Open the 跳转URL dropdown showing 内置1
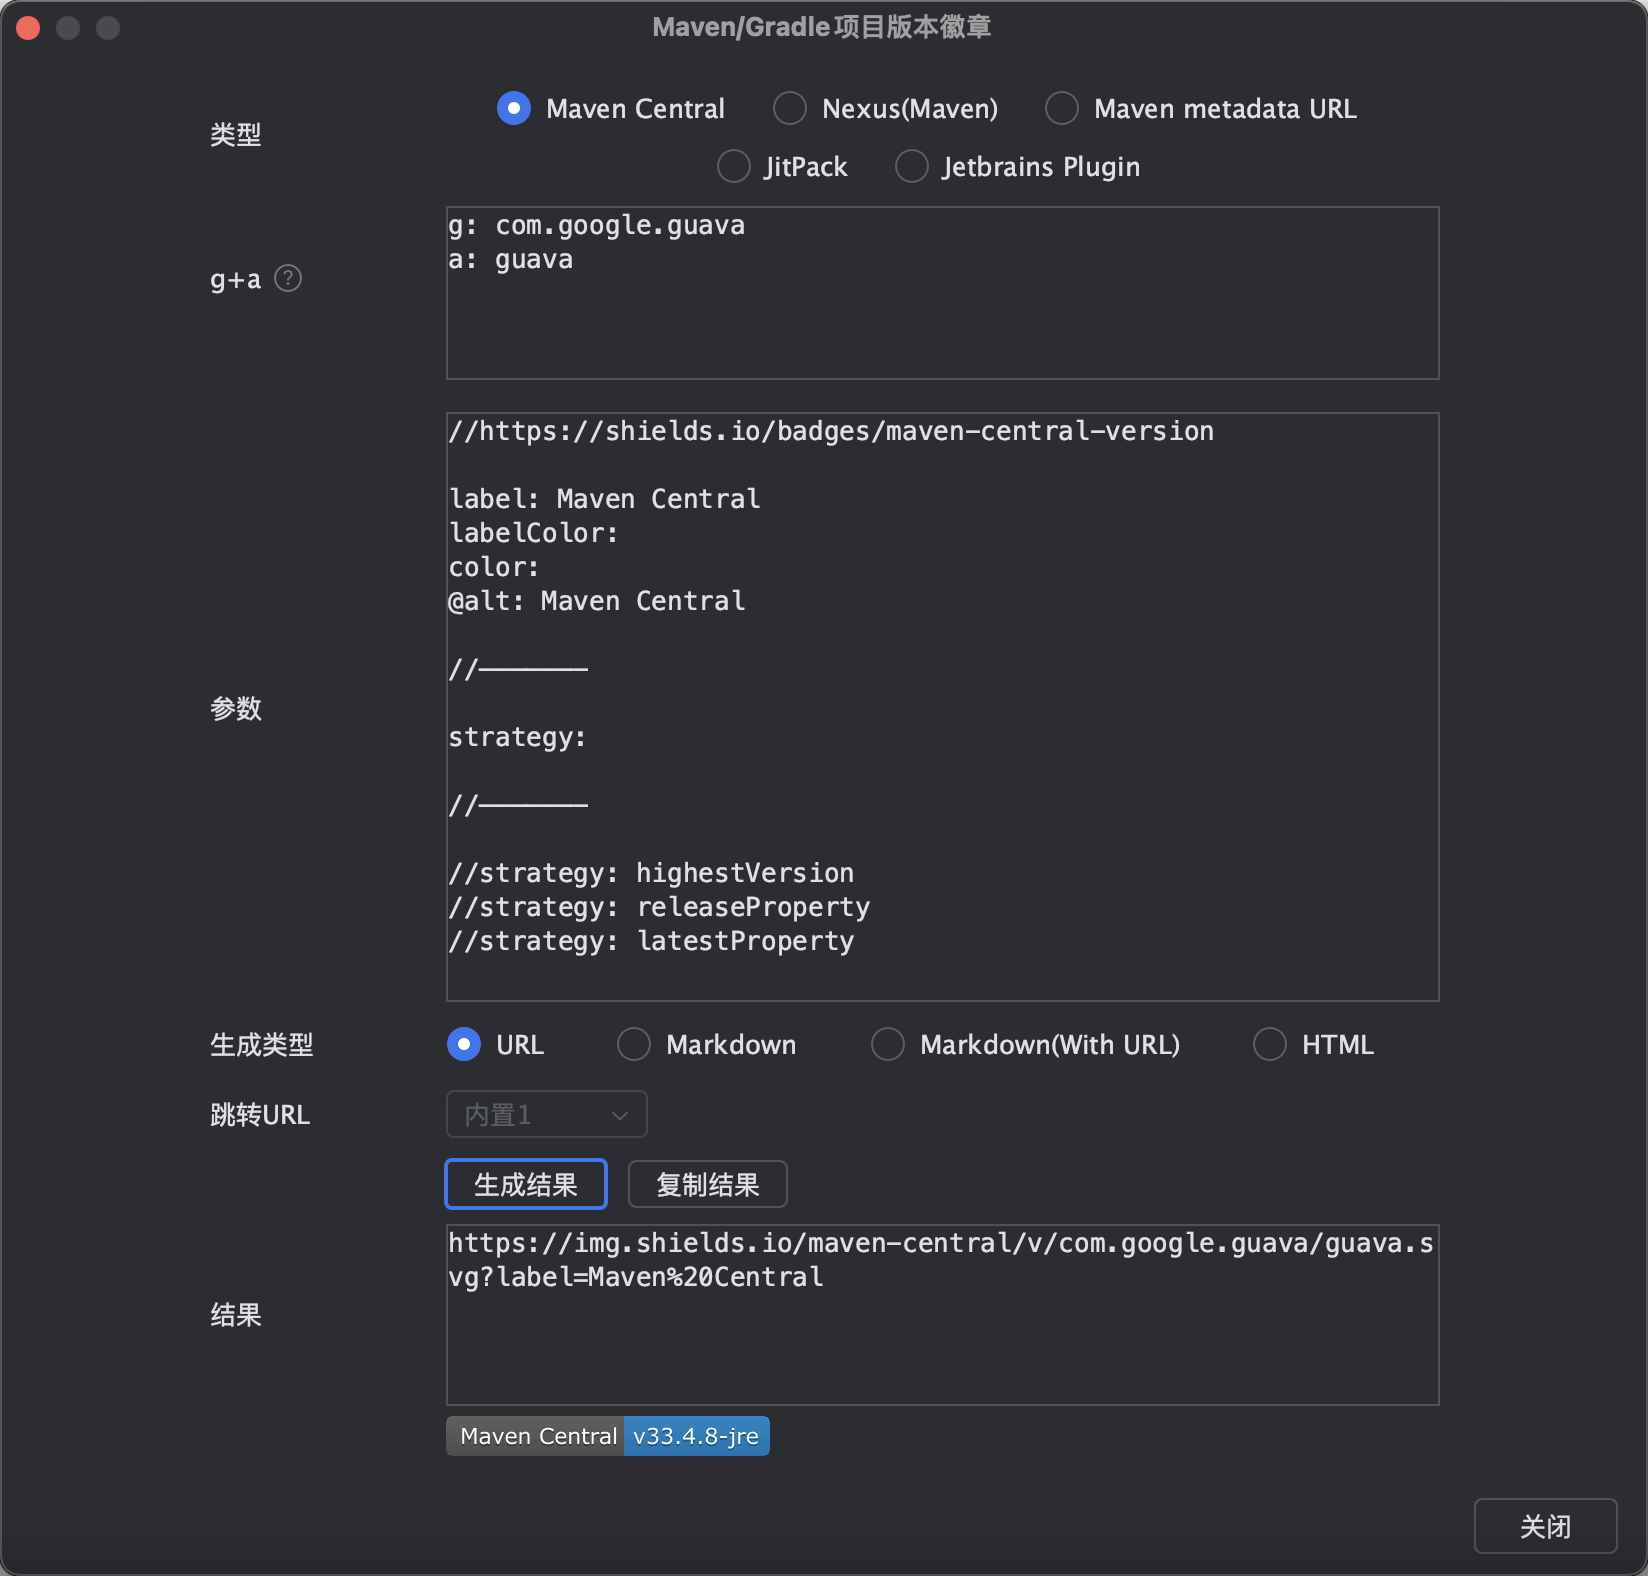Viewport: 1648px width, 1576px height. point(546,1113)
